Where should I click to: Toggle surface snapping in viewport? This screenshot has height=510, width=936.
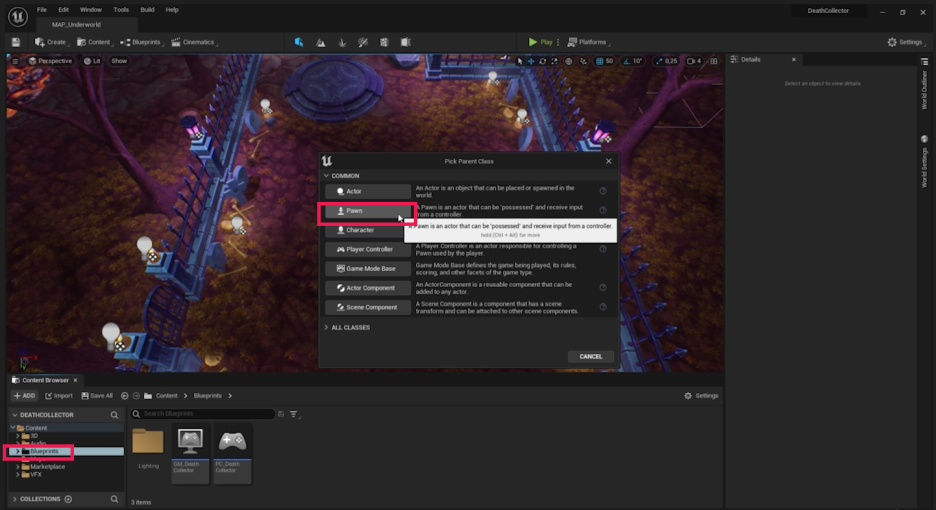[x=583, y=61]
